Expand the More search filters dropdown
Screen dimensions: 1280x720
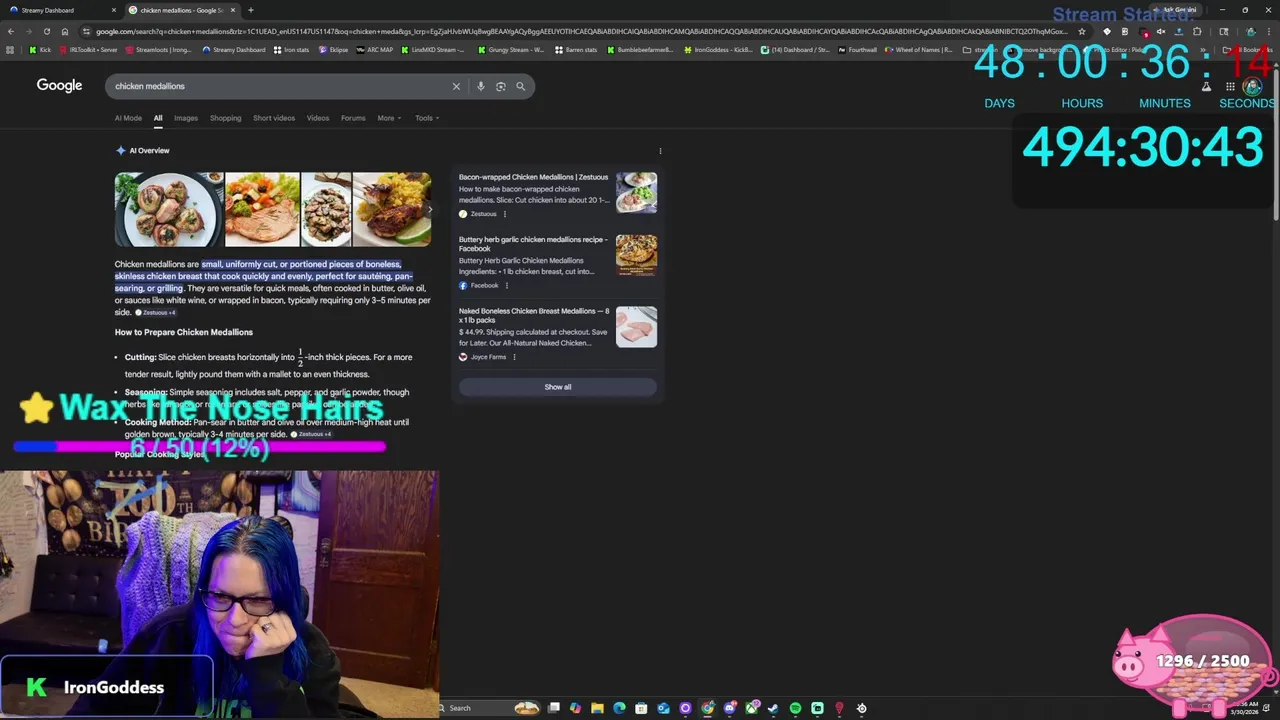point(389,118)
